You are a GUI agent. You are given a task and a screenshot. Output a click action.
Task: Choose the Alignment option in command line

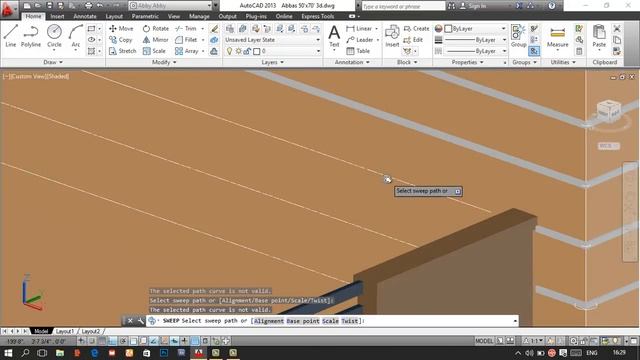(x=269, y=321)
